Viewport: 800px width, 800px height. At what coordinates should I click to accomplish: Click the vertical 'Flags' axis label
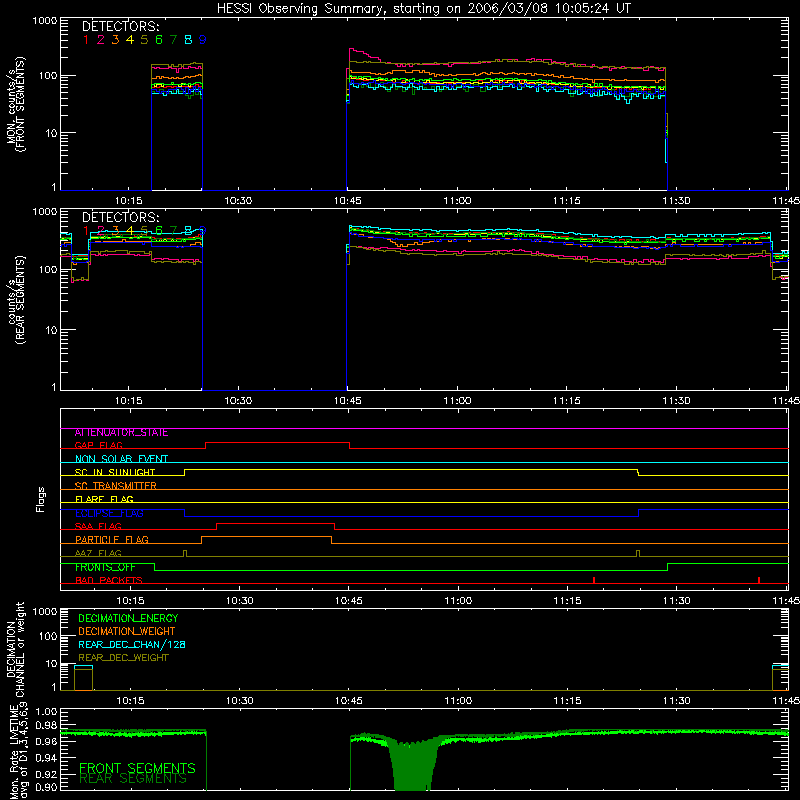[x=40, y=499]
